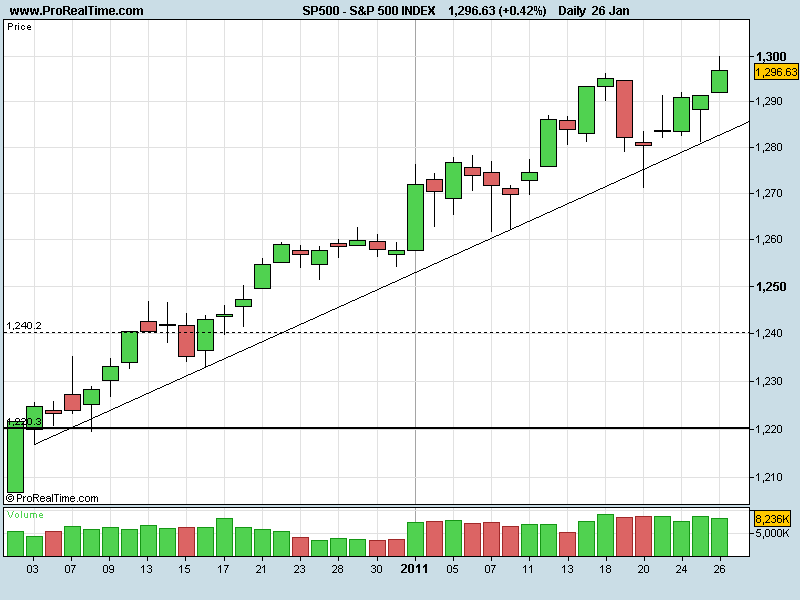The width and height of the screenshot is (800, 600).
Task: Click the 1,280 price axis label
Action: (x=769, y=147)
